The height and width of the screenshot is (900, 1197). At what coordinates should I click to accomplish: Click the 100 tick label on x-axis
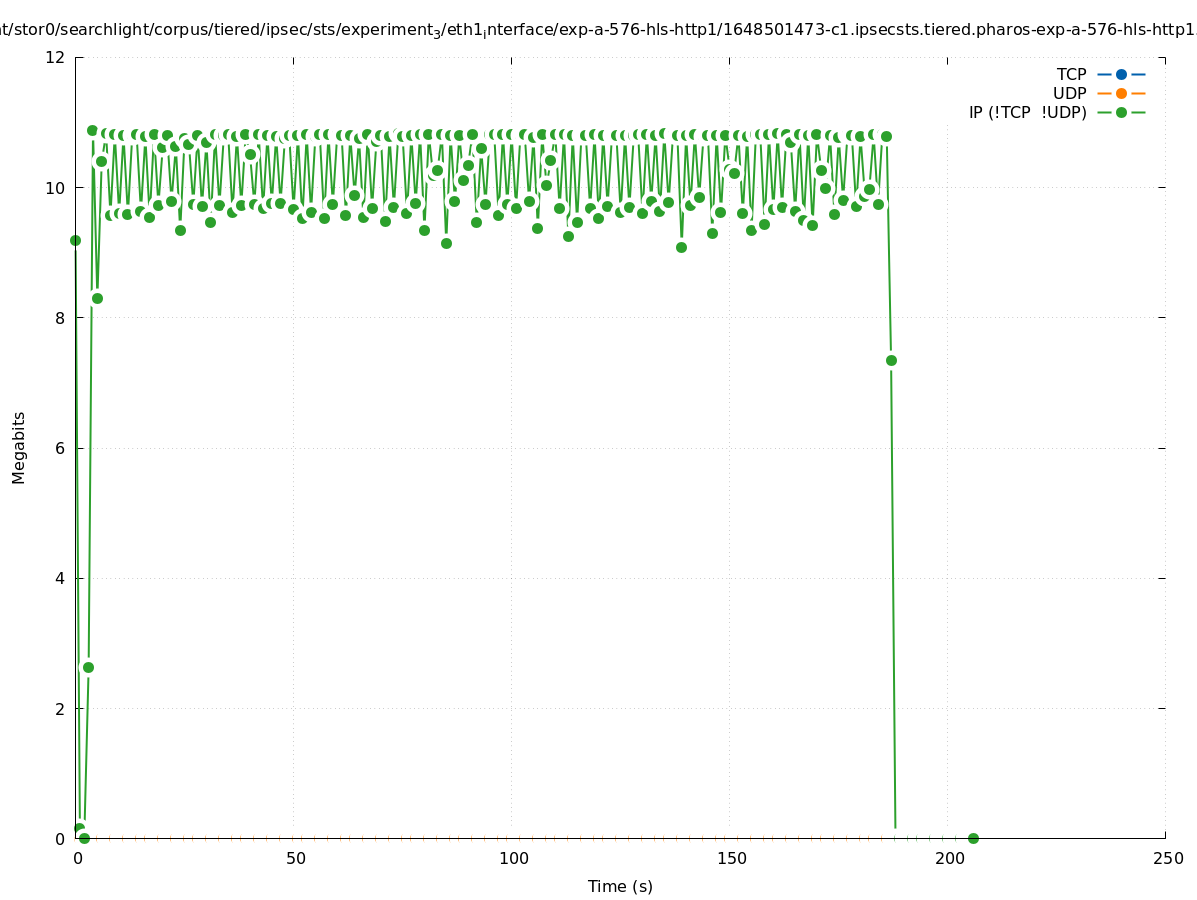(513, 859)
